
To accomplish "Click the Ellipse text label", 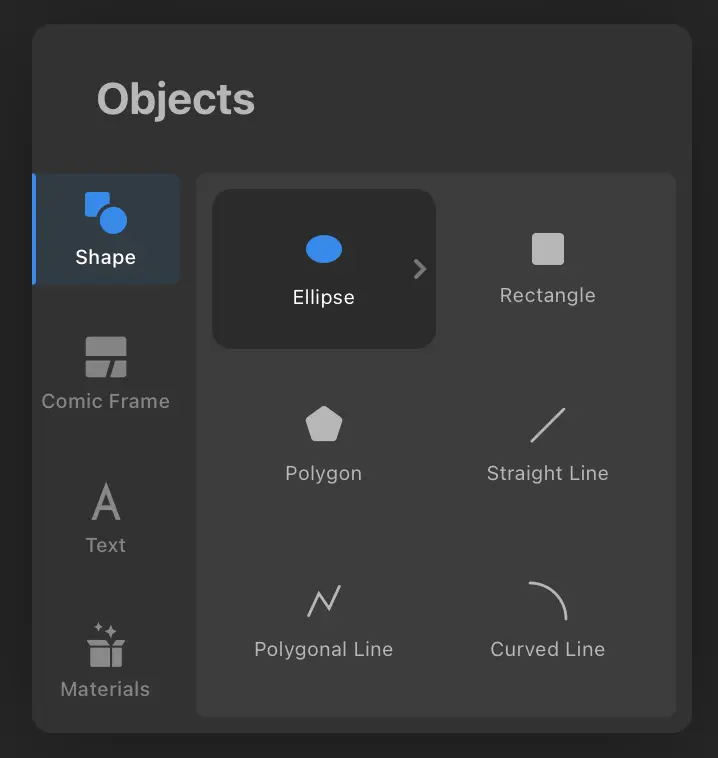I will click(324, 297).
